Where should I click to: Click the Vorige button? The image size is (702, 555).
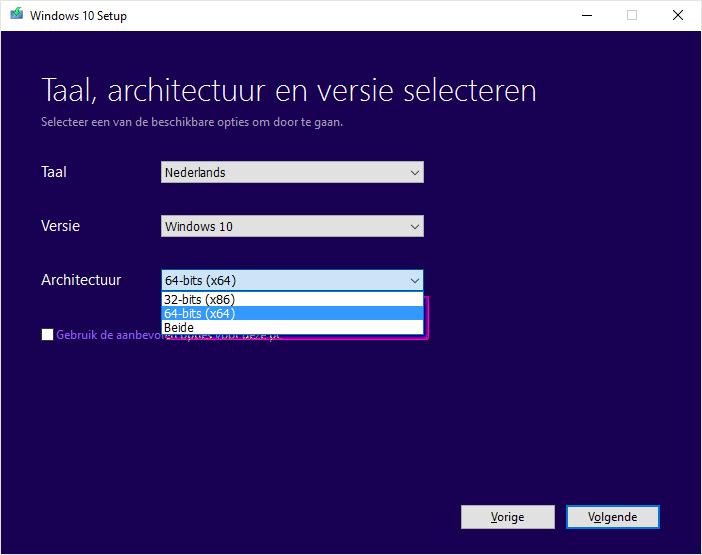point(508,517)
